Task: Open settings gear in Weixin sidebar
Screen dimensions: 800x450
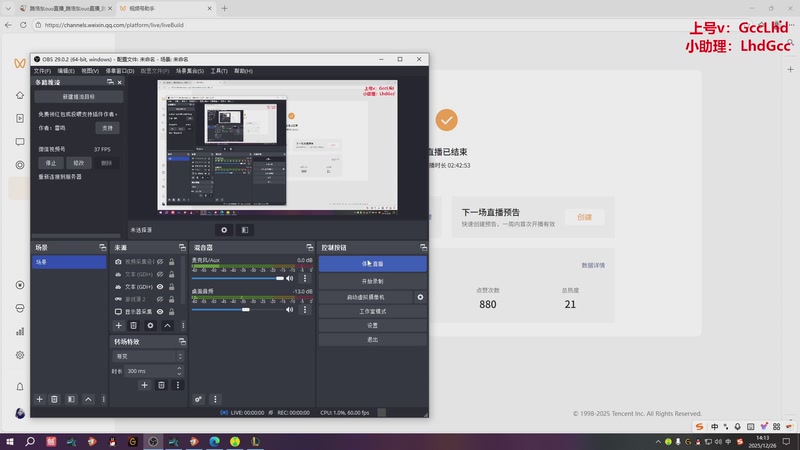Action: click(20, 355)
